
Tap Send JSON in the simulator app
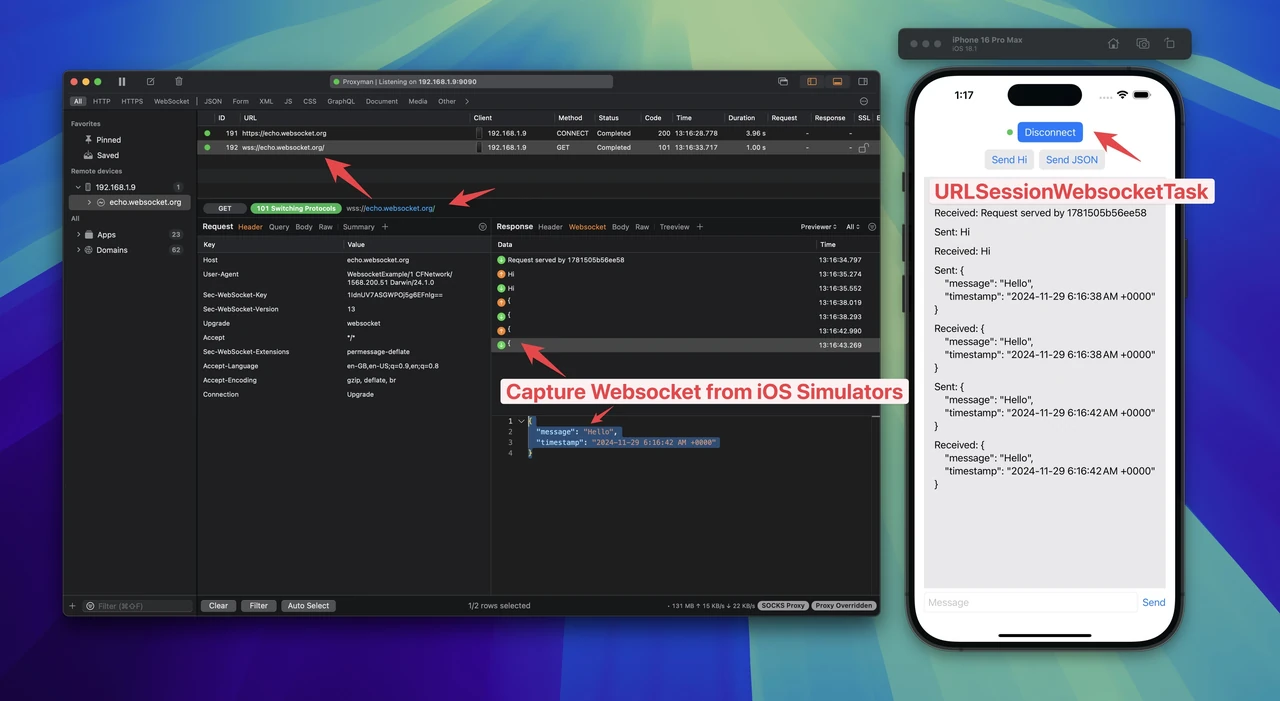pyautogui.click(x=1072, y=160)
